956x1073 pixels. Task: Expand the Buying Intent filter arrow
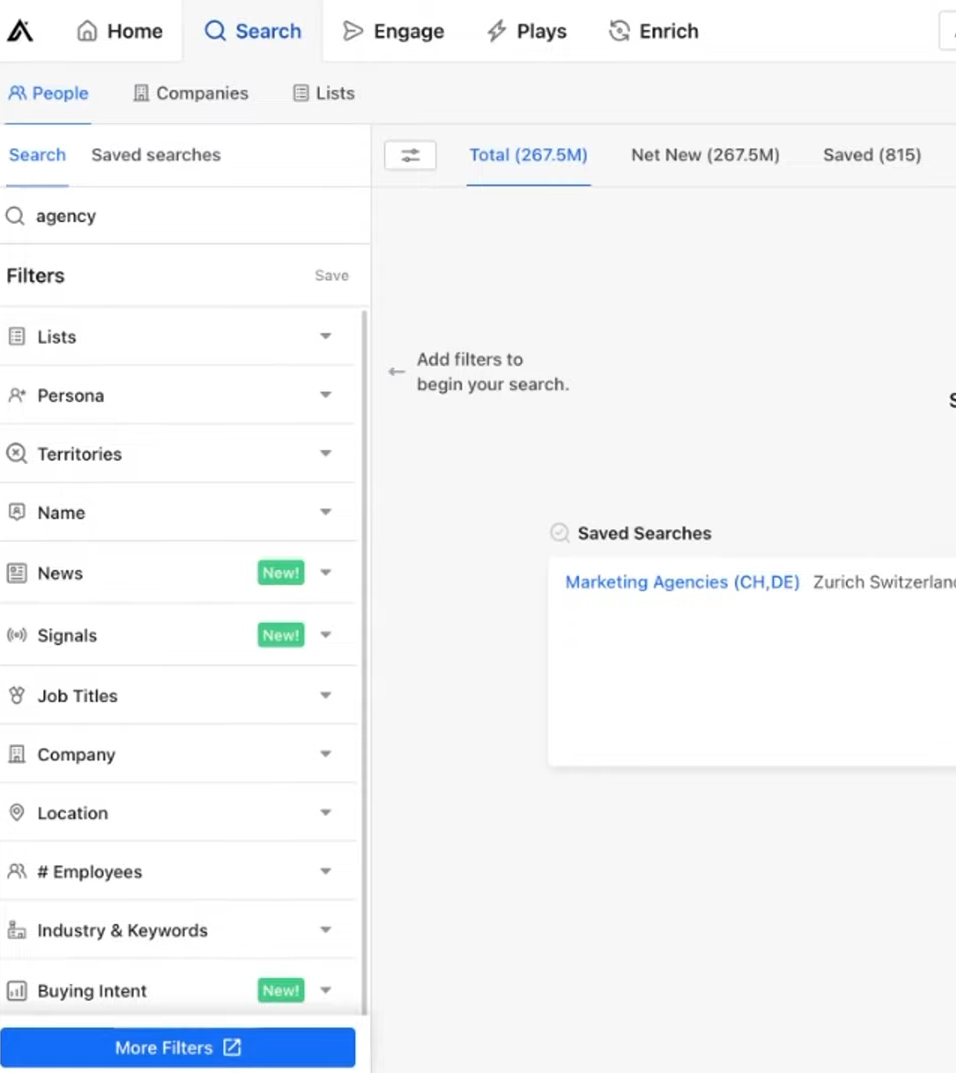[326, 990]
